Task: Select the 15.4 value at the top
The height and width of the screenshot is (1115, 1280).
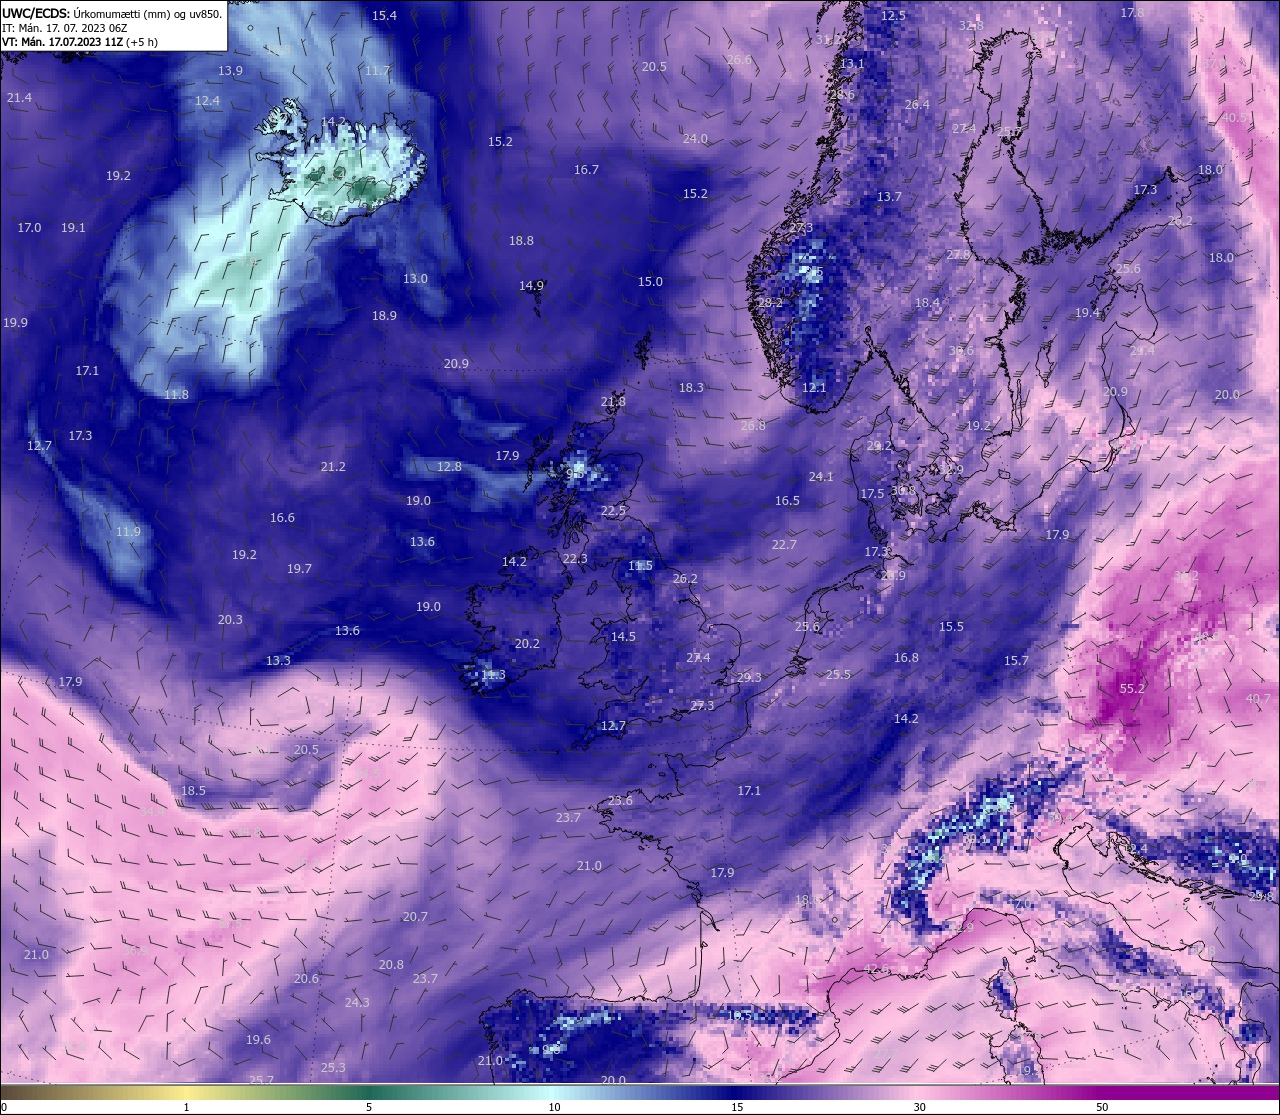Action: 384,16
